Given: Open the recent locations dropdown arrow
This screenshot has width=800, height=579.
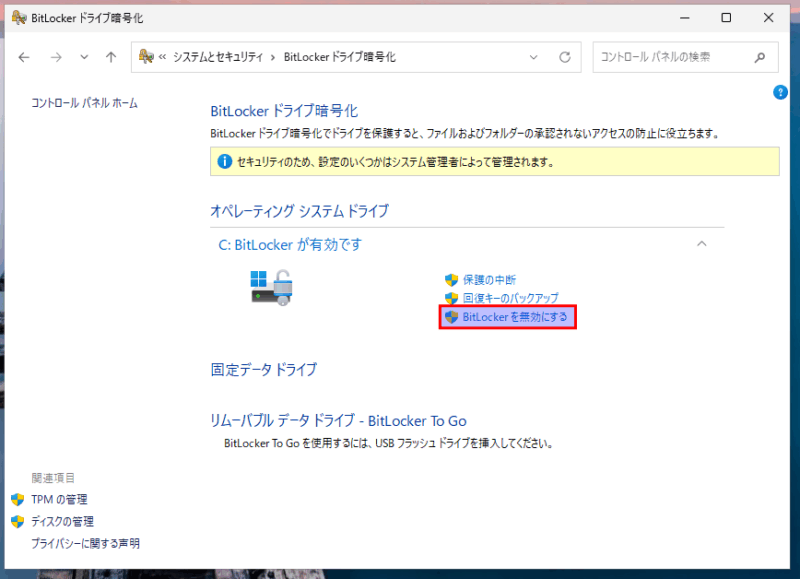Looking at the screenshot, I should [x=84, y=57].
